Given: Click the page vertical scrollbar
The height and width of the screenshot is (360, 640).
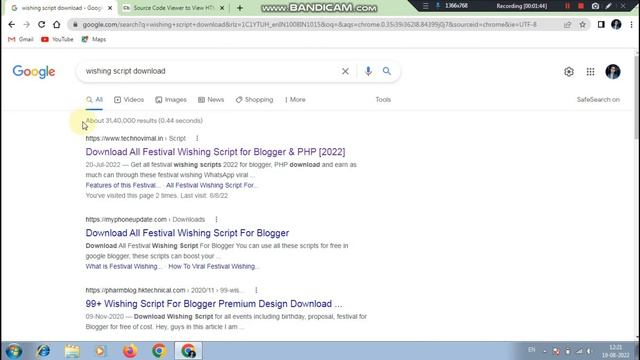Looking at the screenshot, I should [637, 98].
